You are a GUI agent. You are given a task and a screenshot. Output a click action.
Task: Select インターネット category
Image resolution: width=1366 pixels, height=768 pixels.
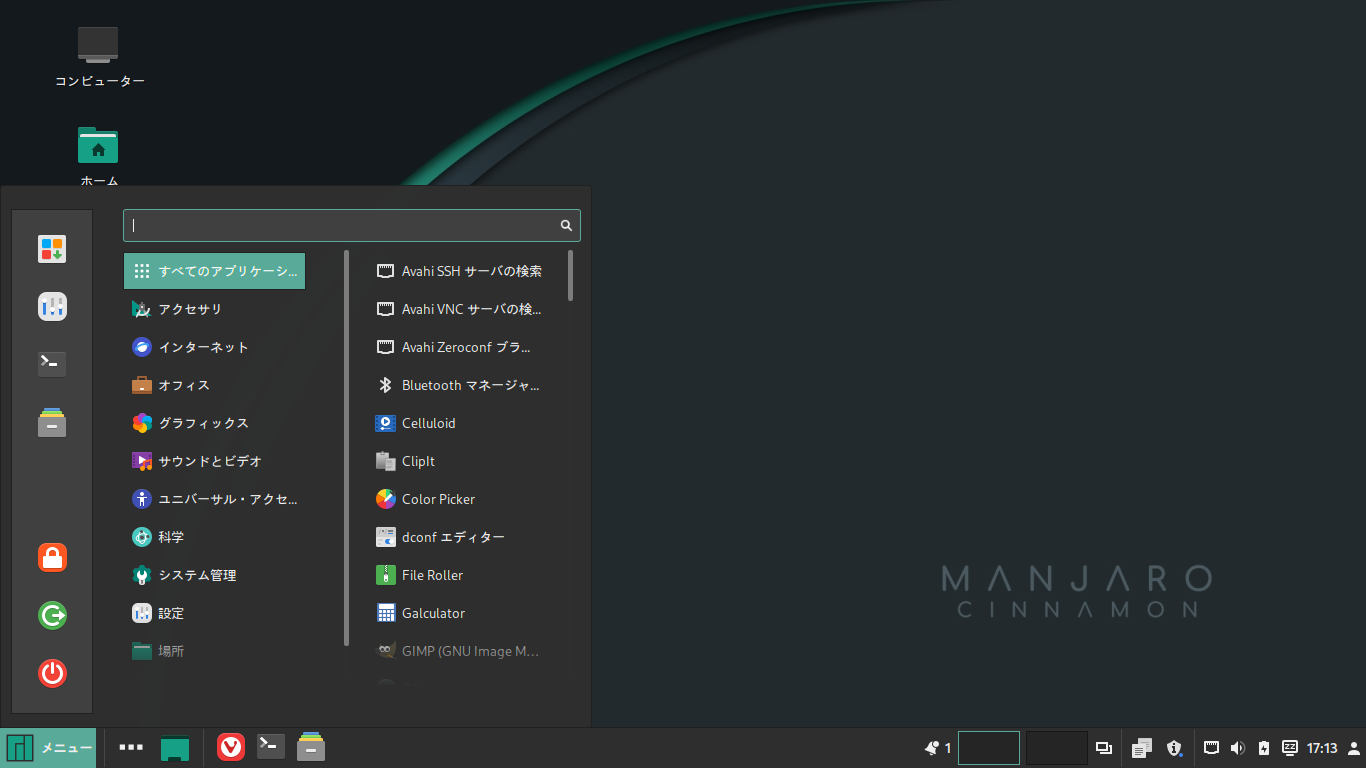point(214,347)
